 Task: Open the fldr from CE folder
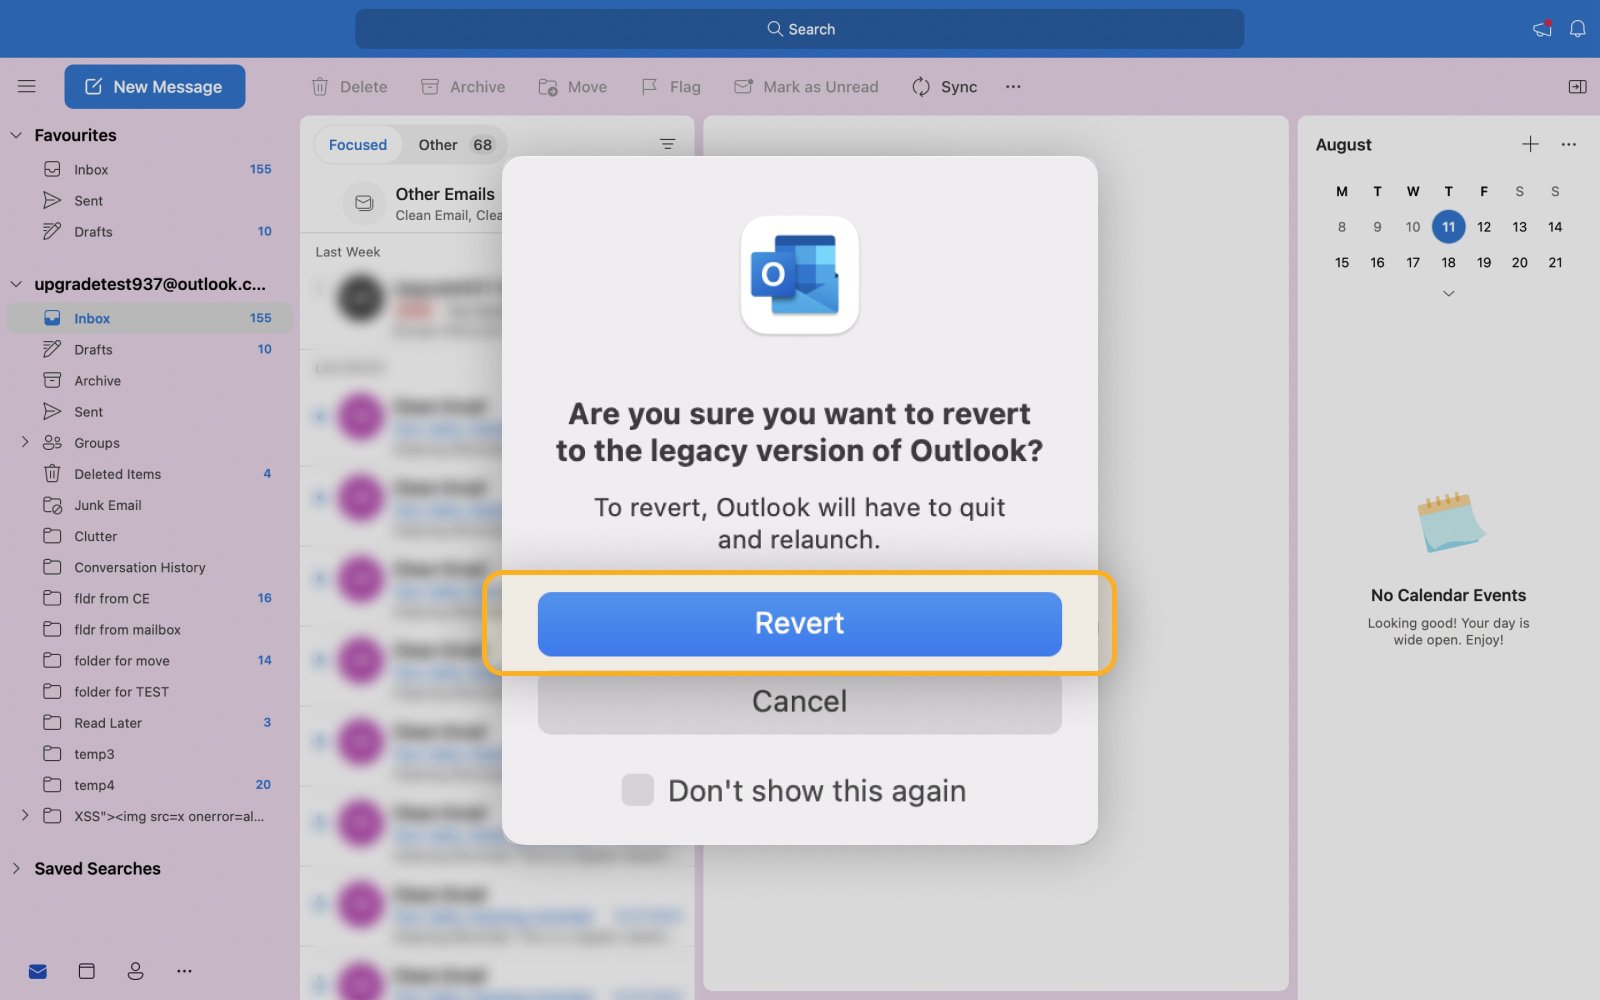click(150, 598)
